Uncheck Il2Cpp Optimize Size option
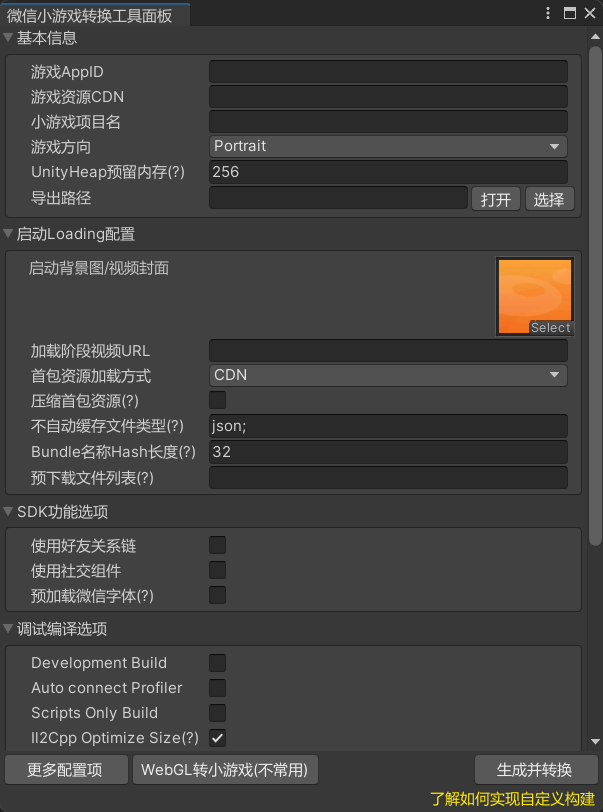603x812 pixels. 217,738
